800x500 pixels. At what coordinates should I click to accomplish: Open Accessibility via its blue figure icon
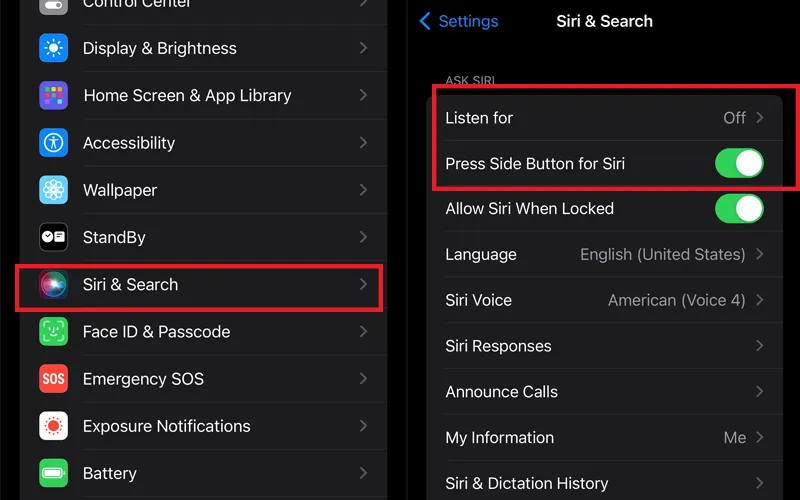[54, 142]
